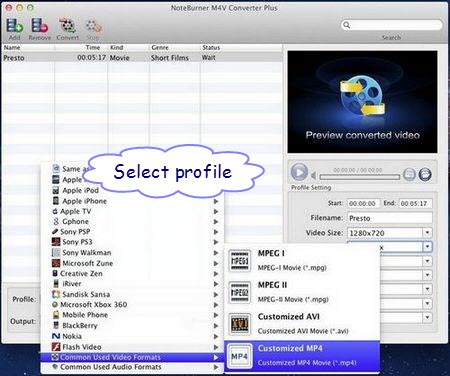This screenshot has height=376, width=450.
Task: Click the BlackBerry icon in menu
Action: [x=56, y=325]
